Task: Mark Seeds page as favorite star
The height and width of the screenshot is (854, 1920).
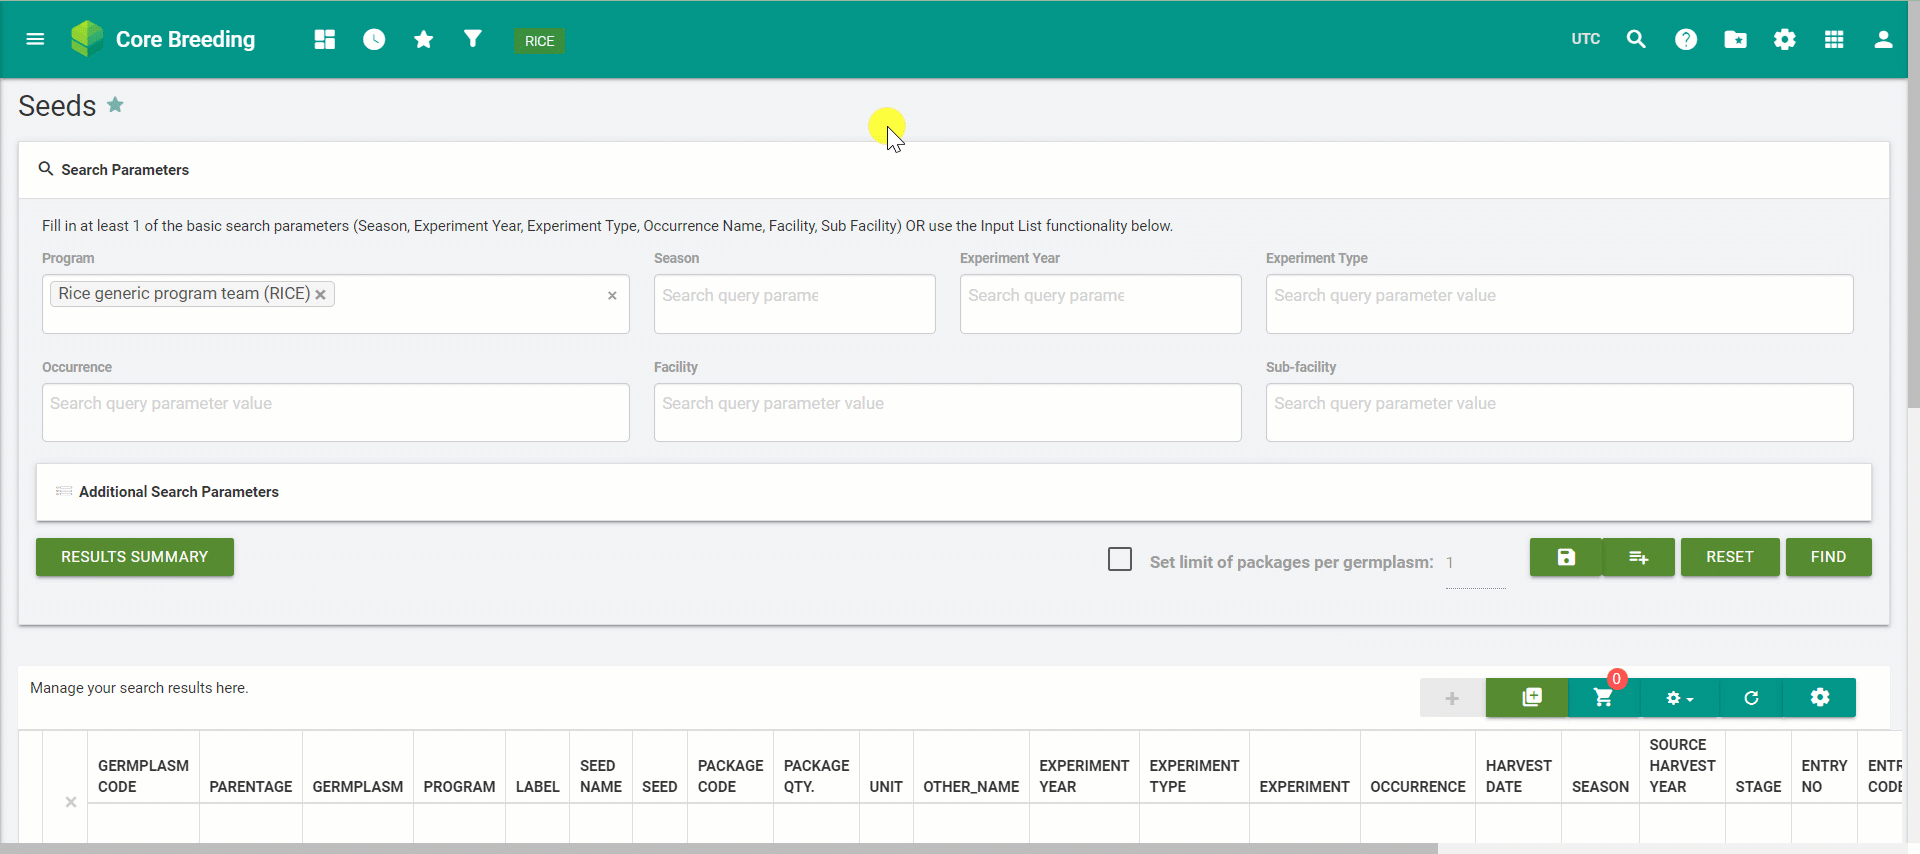Action: 116,105
